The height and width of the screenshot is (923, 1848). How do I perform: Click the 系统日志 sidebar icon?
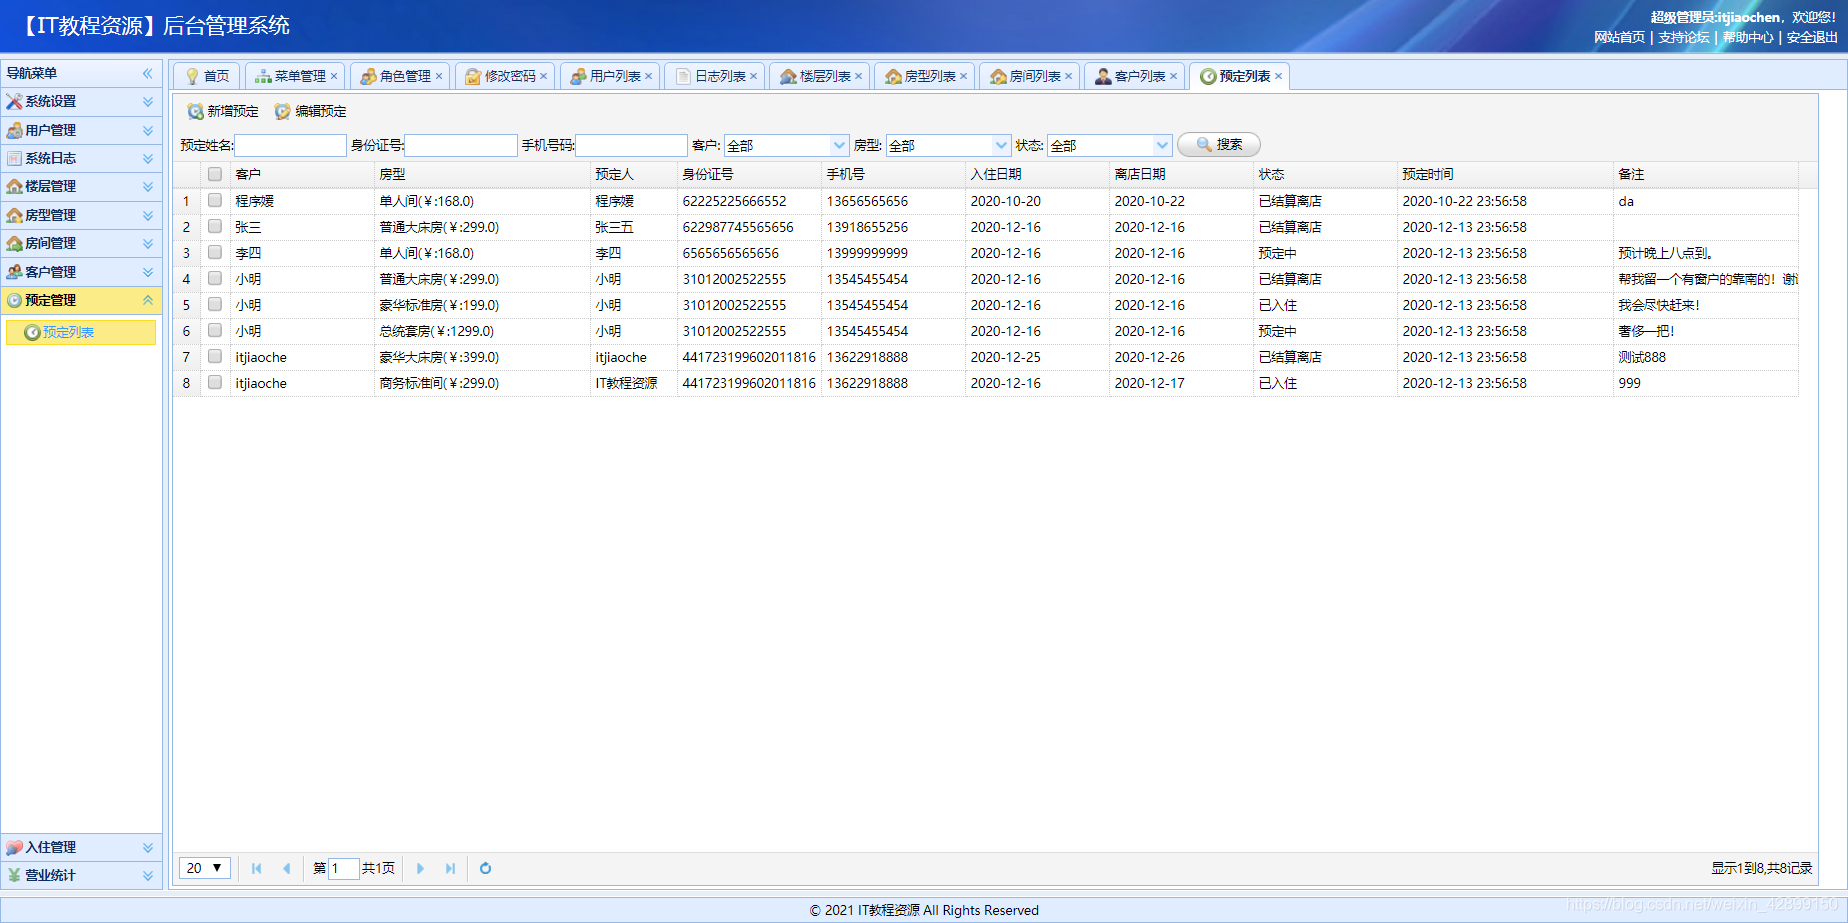[14, 158]
